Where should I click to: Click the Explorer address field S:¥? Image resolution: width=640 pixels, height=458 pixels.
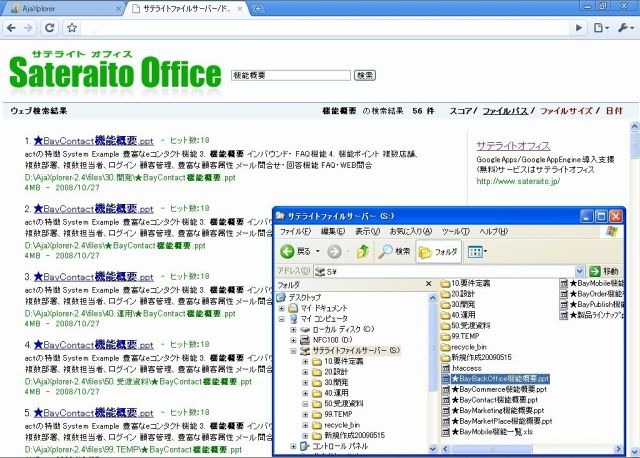(444, 271)
